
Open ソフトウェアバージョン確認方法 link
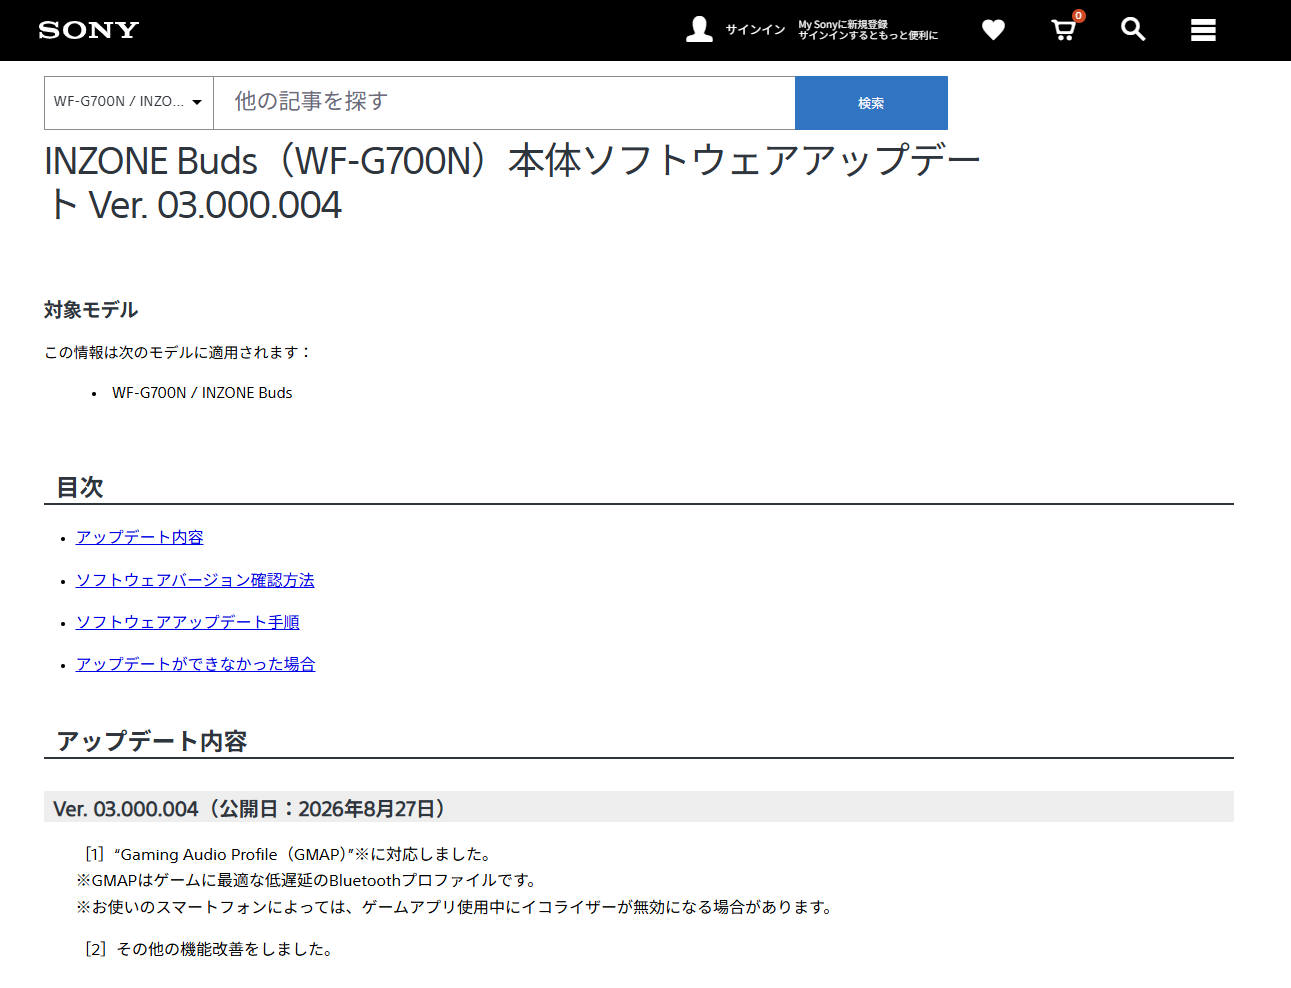click(x=195, y=580)
